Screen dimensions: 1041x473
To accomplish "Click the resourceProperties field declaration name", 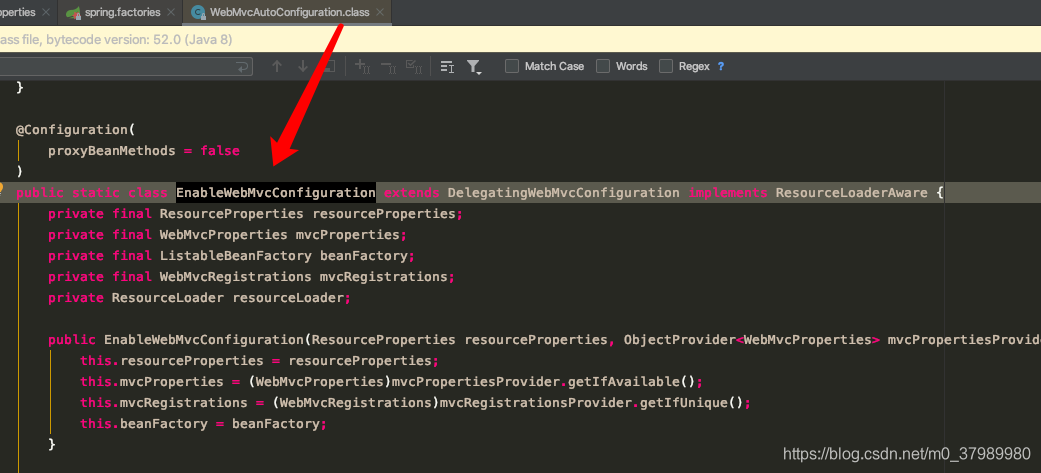I will pyautogui.click(x=384, y=214).
